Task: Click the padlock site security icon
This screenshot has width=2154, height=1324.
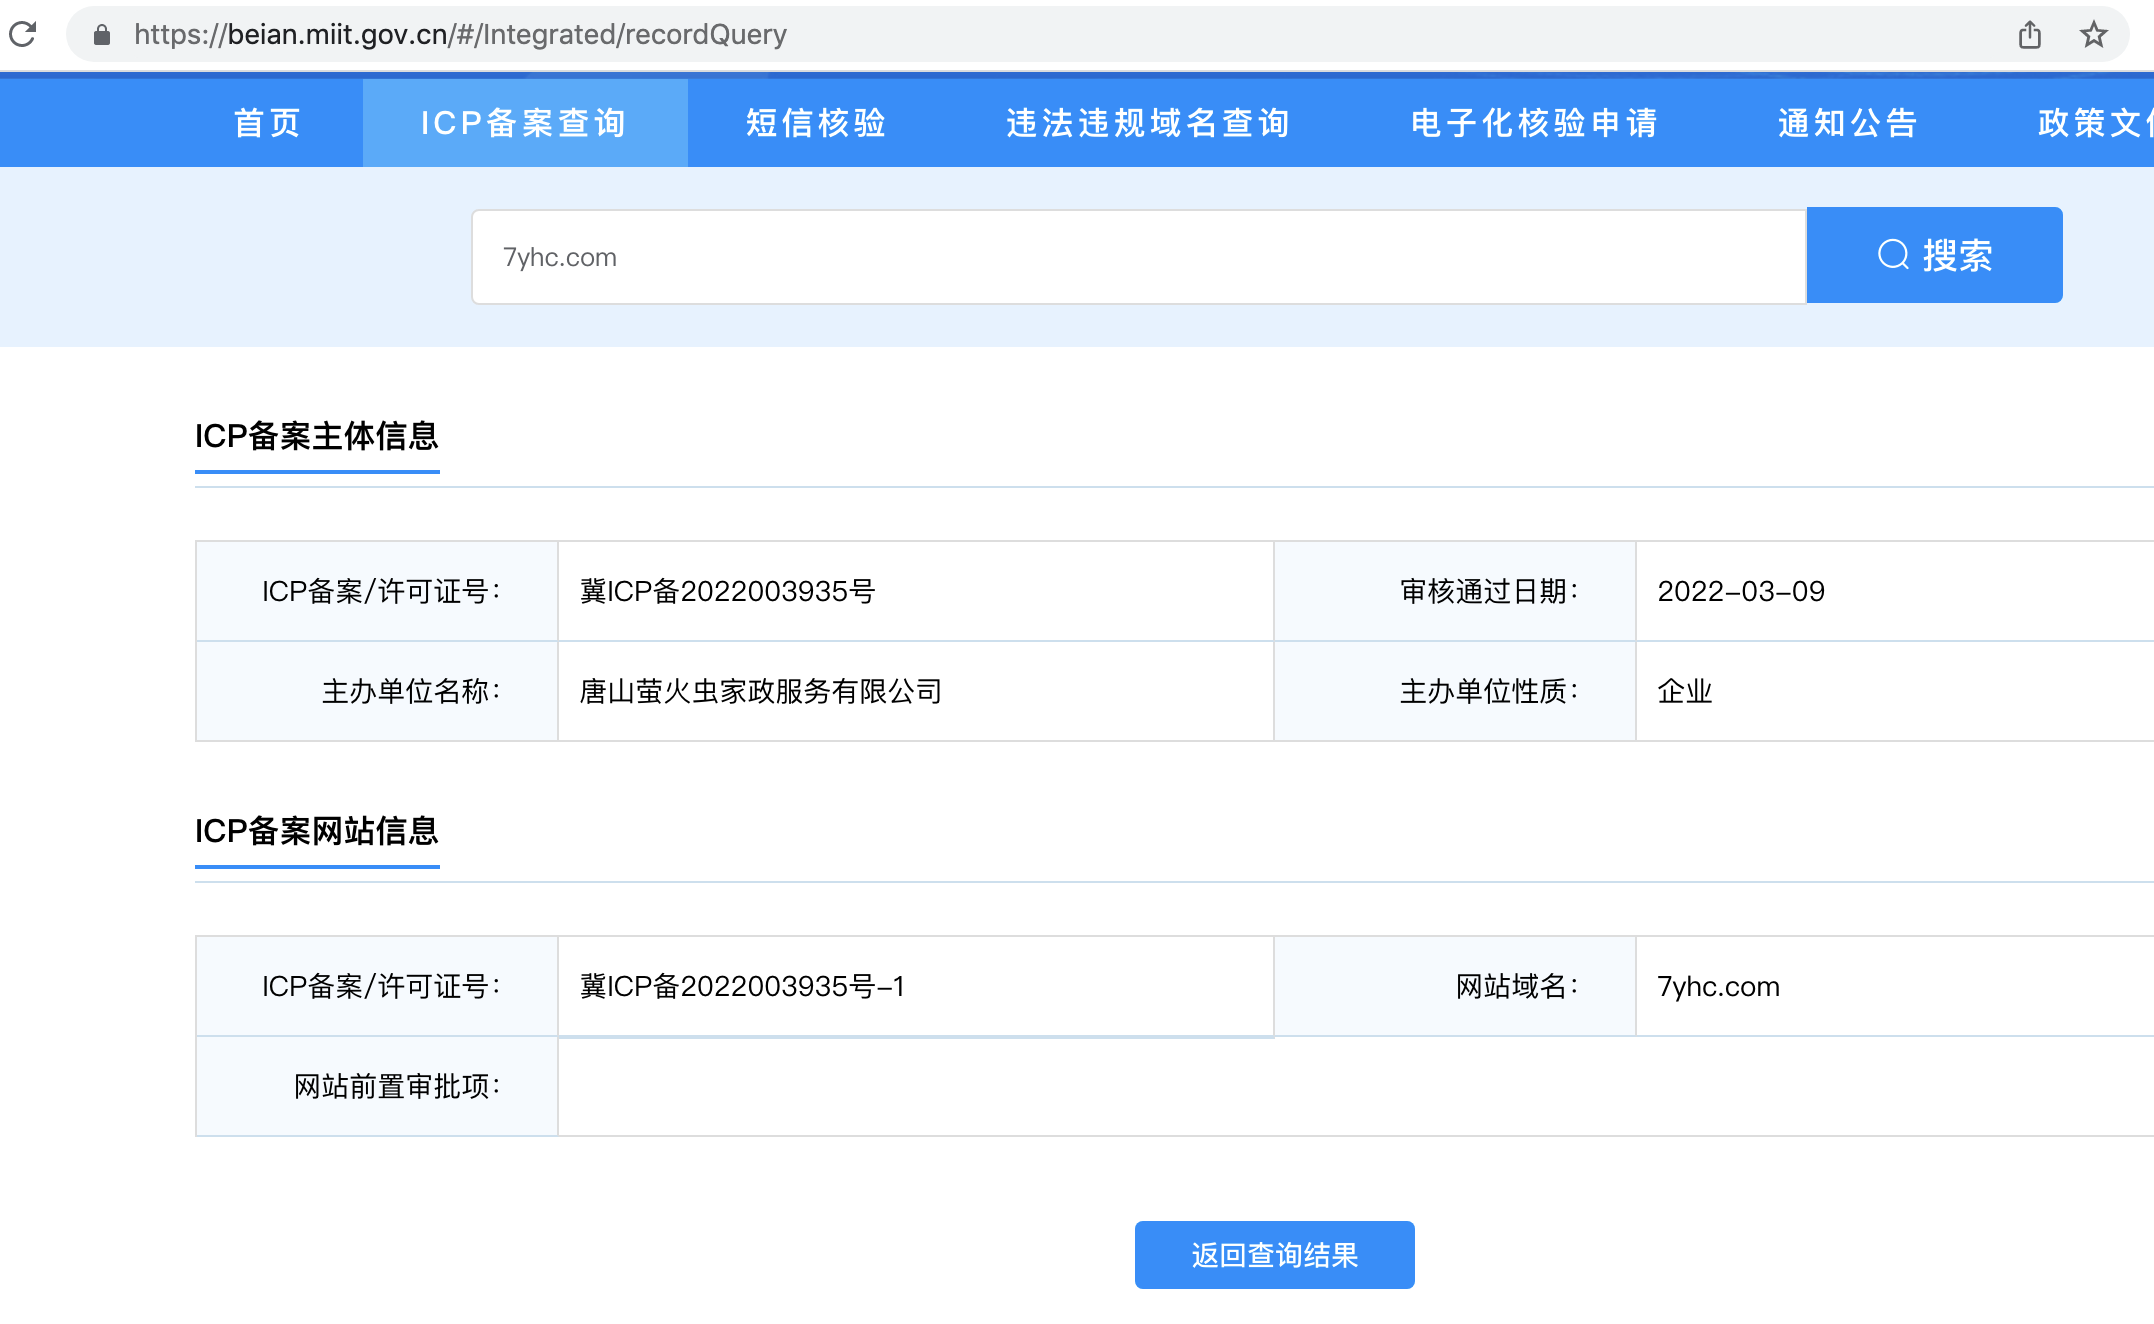Action: coord(101,35)
